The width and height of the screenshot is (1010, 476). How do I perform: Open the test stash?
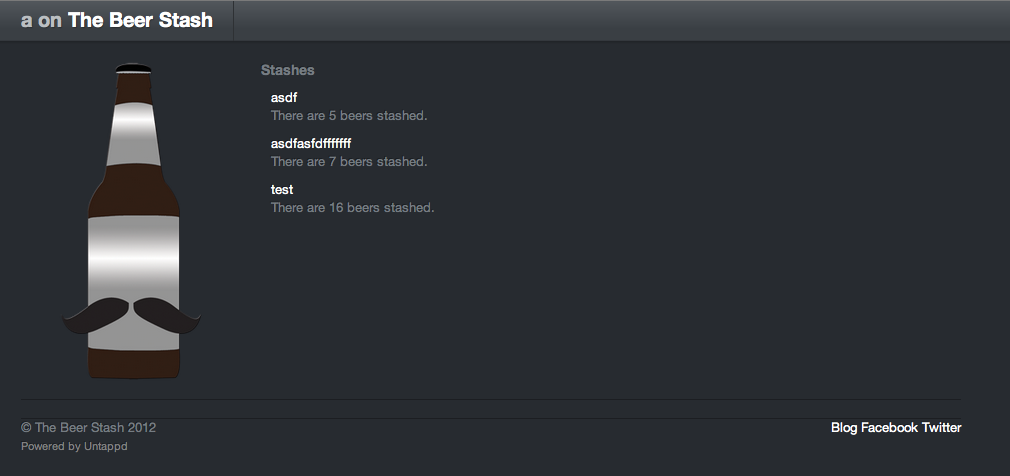(x=282, y=189)
